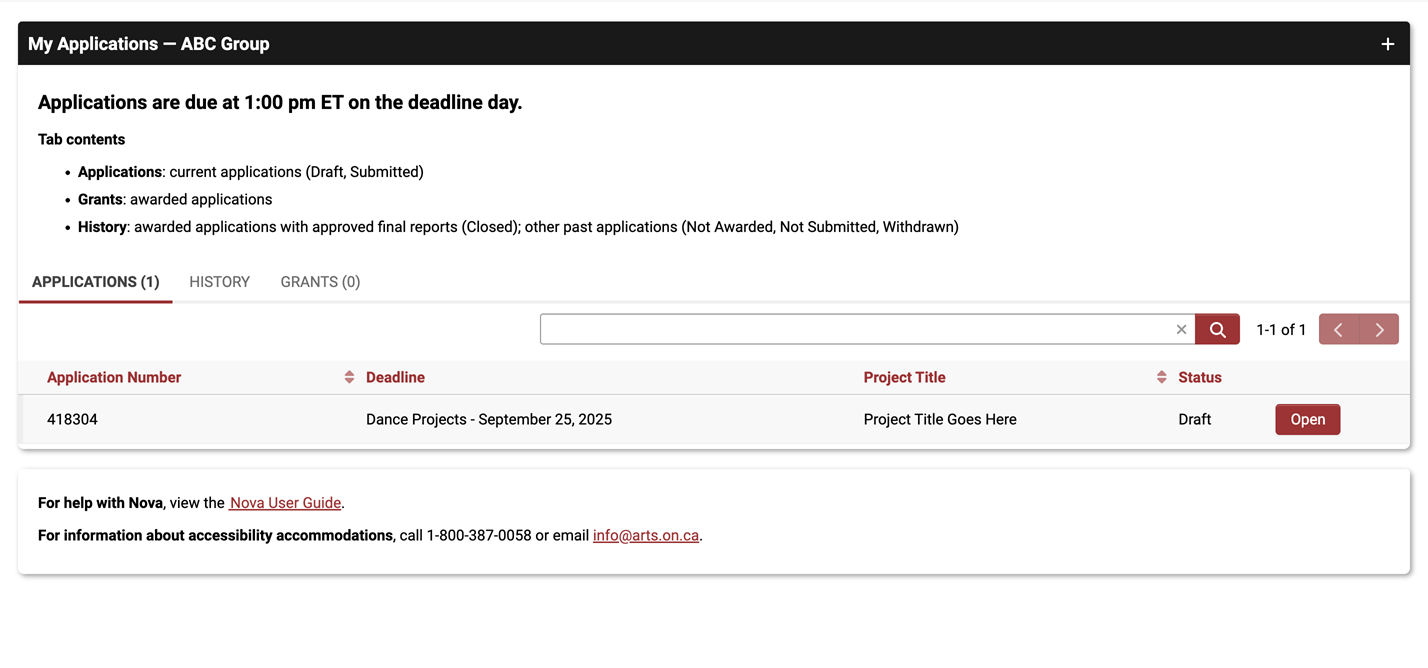Clear the search box with the X icon
Screen dimensions: 1428x668
1181,330
